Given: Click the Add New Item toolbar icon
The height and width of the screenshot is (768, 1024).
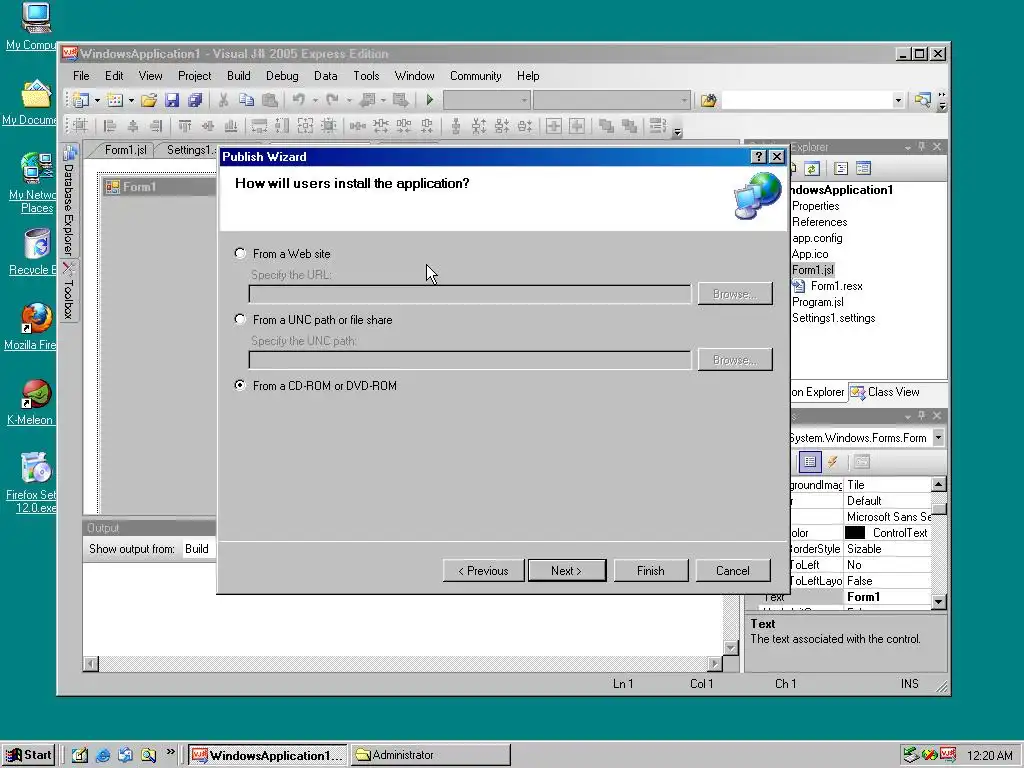Looking at the screenshot, I should pos(115,100).
